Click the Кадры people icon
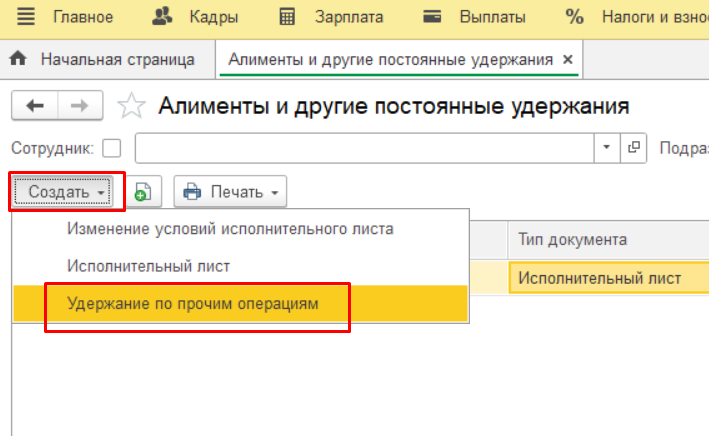The width and height of the screenshot is (709, 436). click(x=162, y=17)
